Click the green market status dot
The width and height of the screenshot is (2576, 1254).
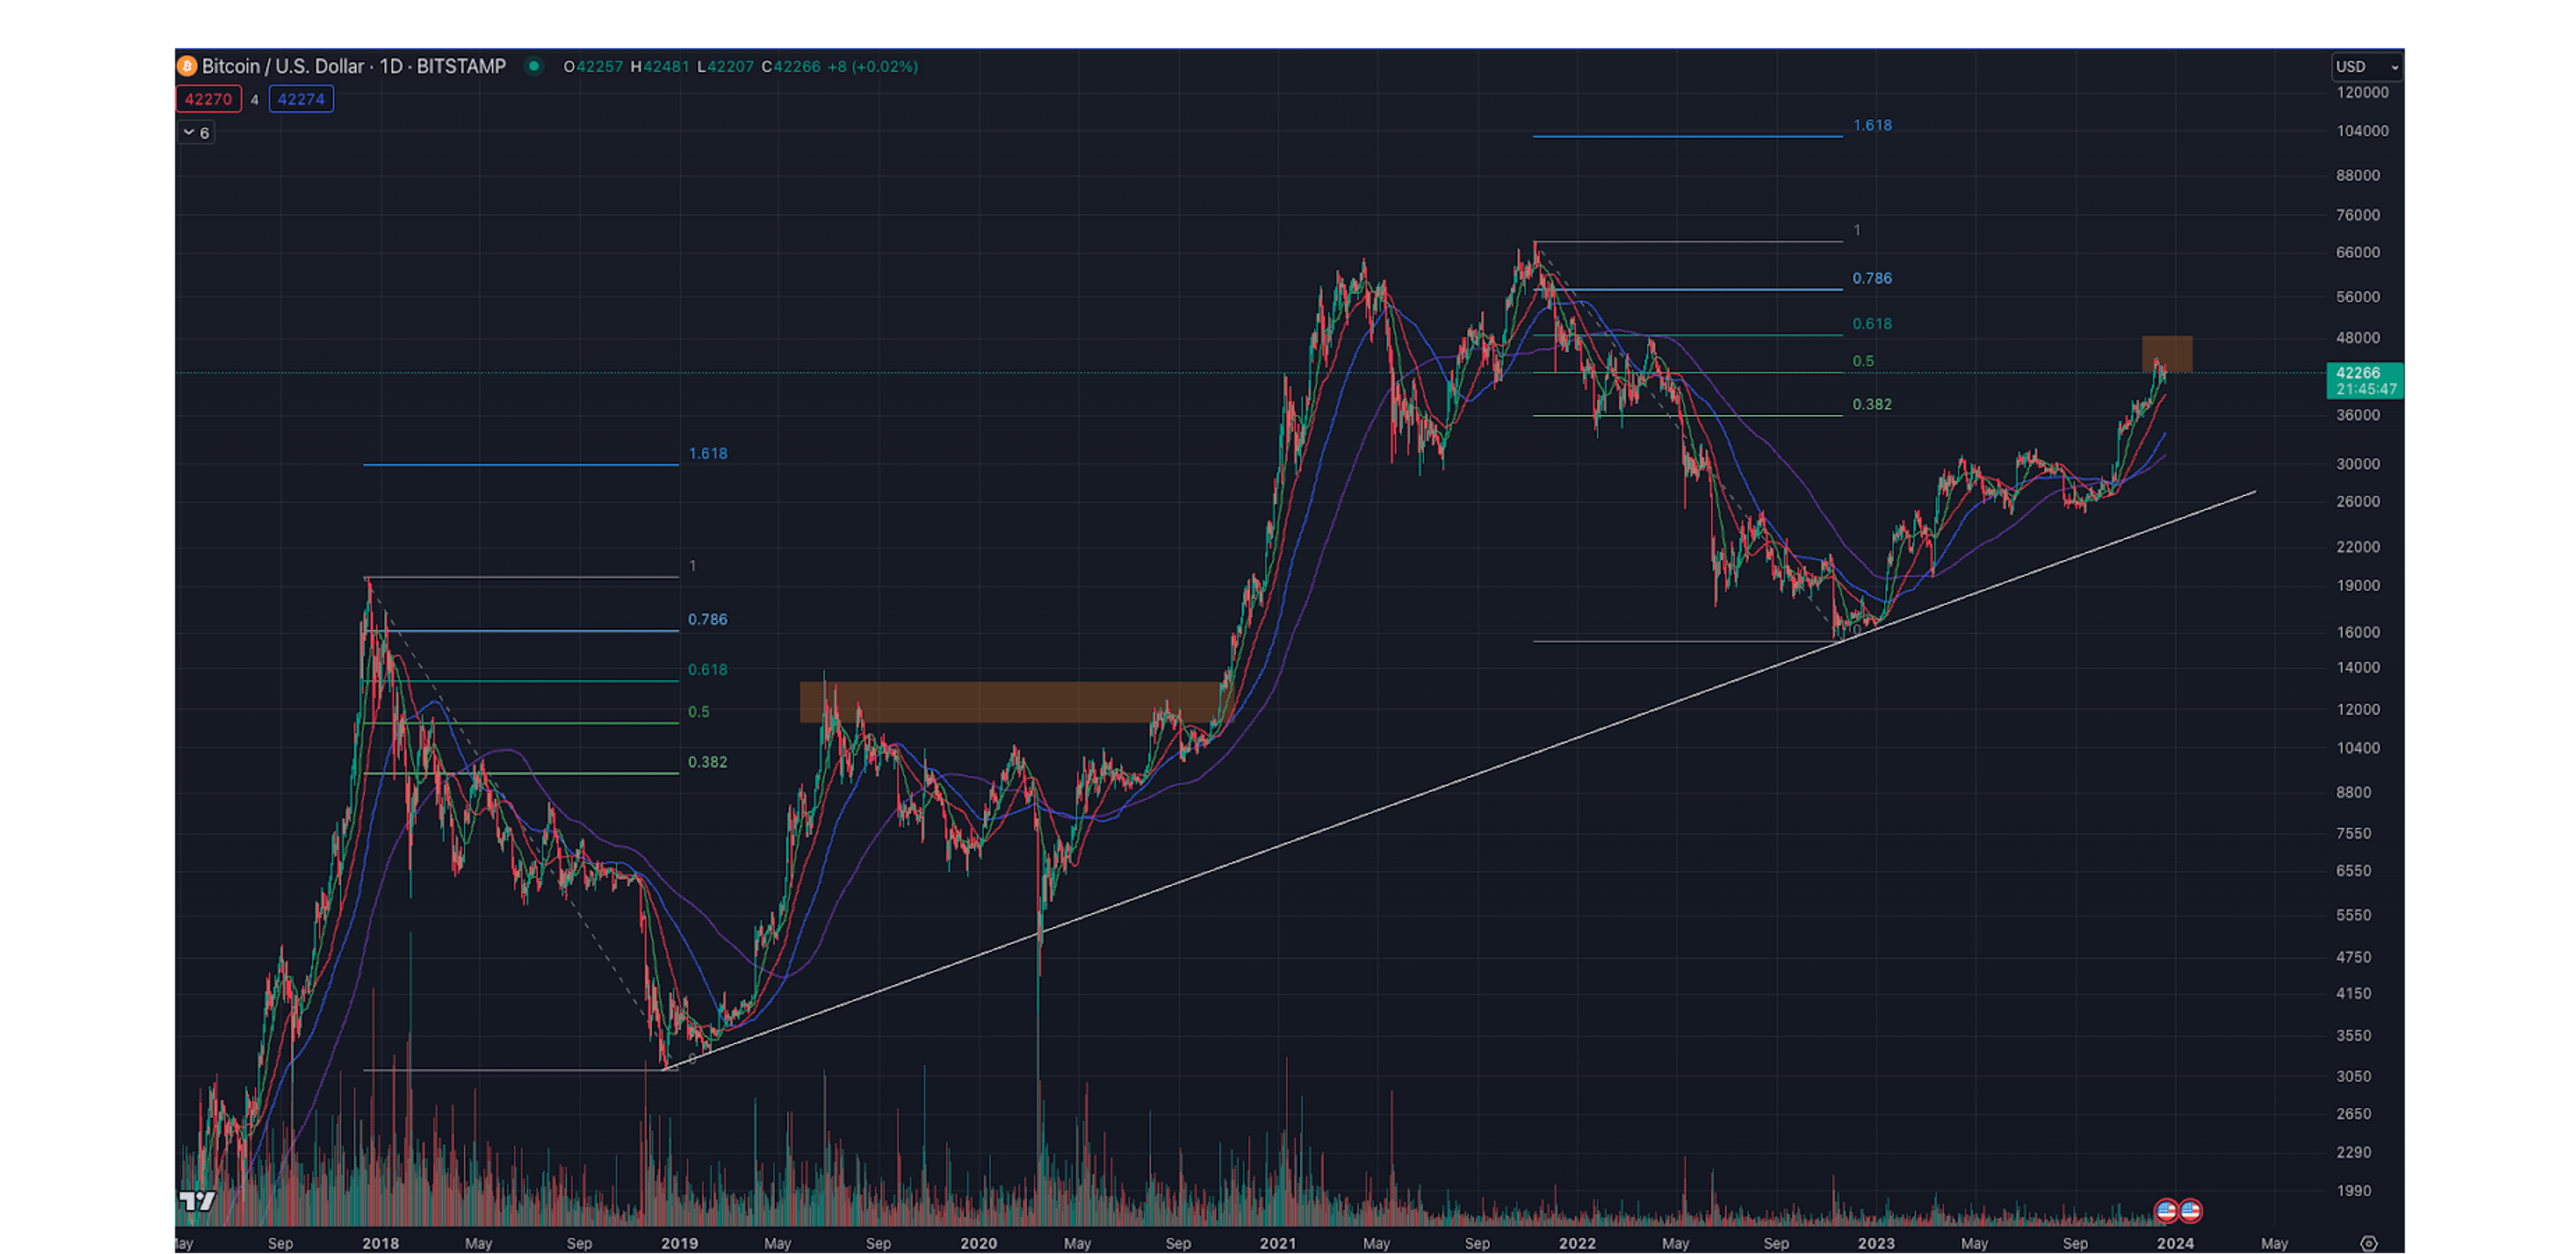click(534, 66)
